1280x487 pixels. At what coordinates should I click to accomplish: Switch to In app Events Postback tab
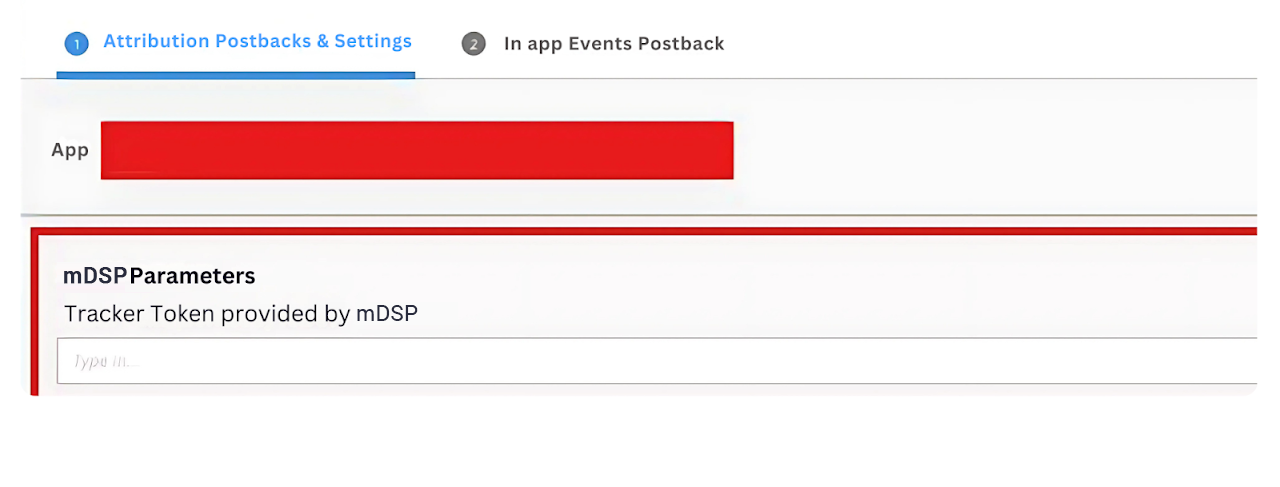(x=613, y=44)
